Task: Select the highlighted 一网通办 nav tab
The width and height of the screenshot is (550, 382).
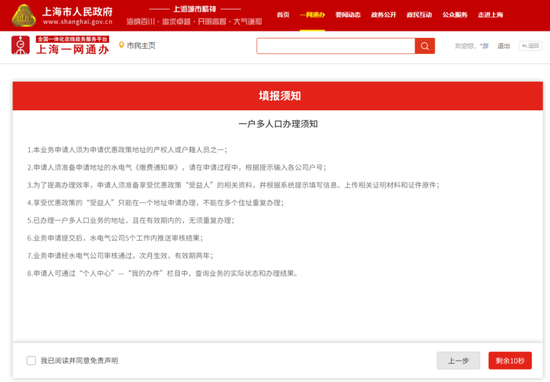Action: tap(312, 15)
